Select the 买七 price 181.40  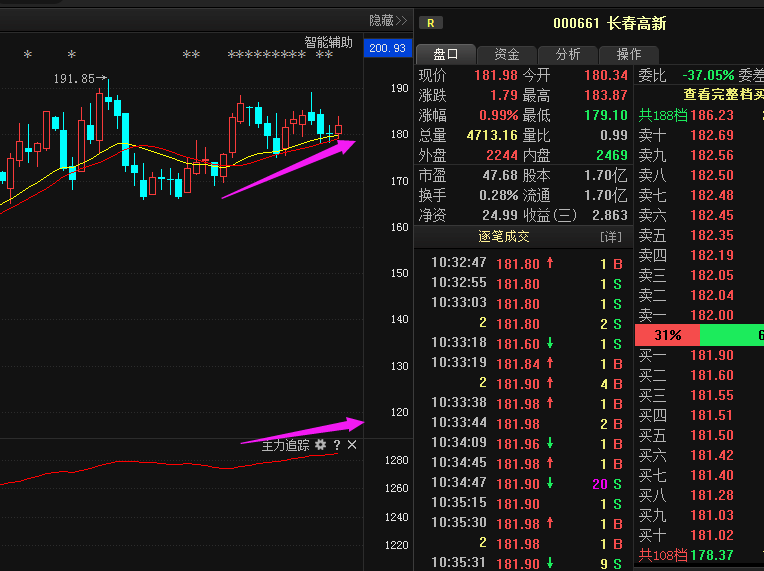tap(712, 475)
